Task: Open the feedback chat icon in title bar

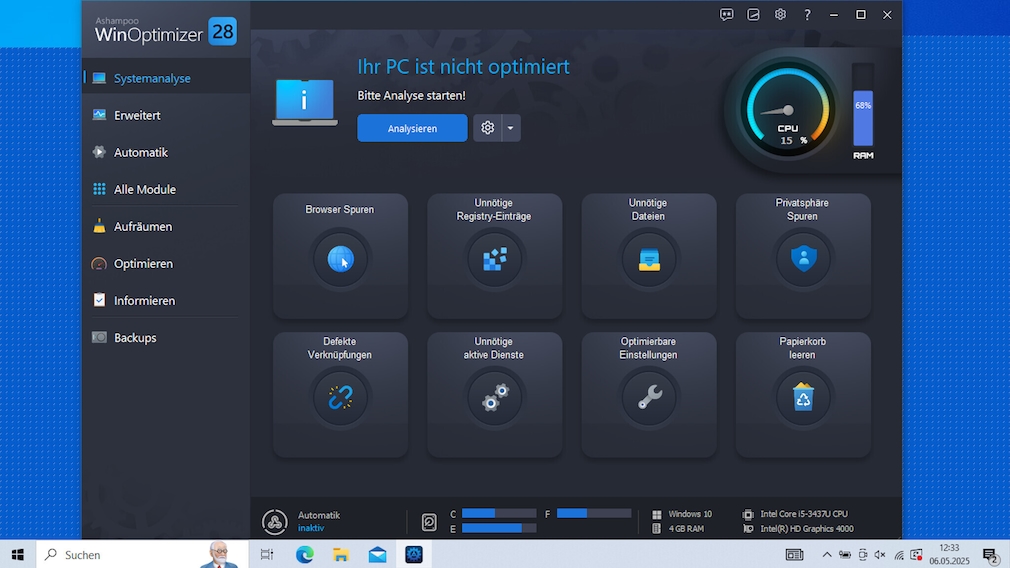Action: [727, 15]
